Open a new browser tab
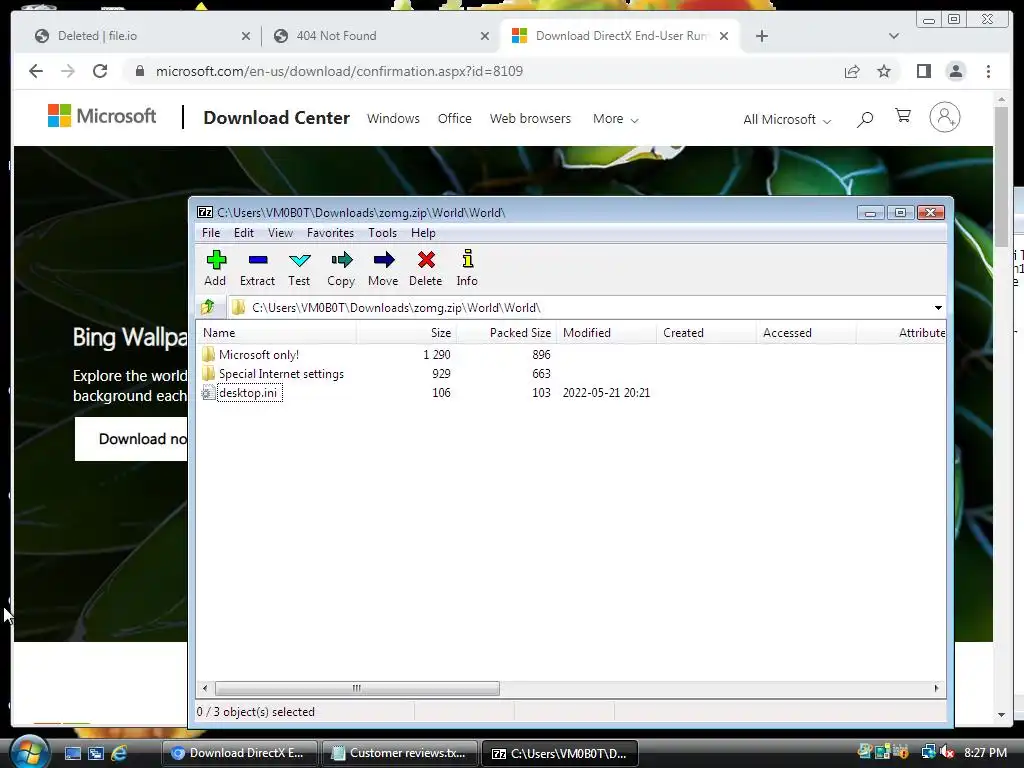 (761, 36)
